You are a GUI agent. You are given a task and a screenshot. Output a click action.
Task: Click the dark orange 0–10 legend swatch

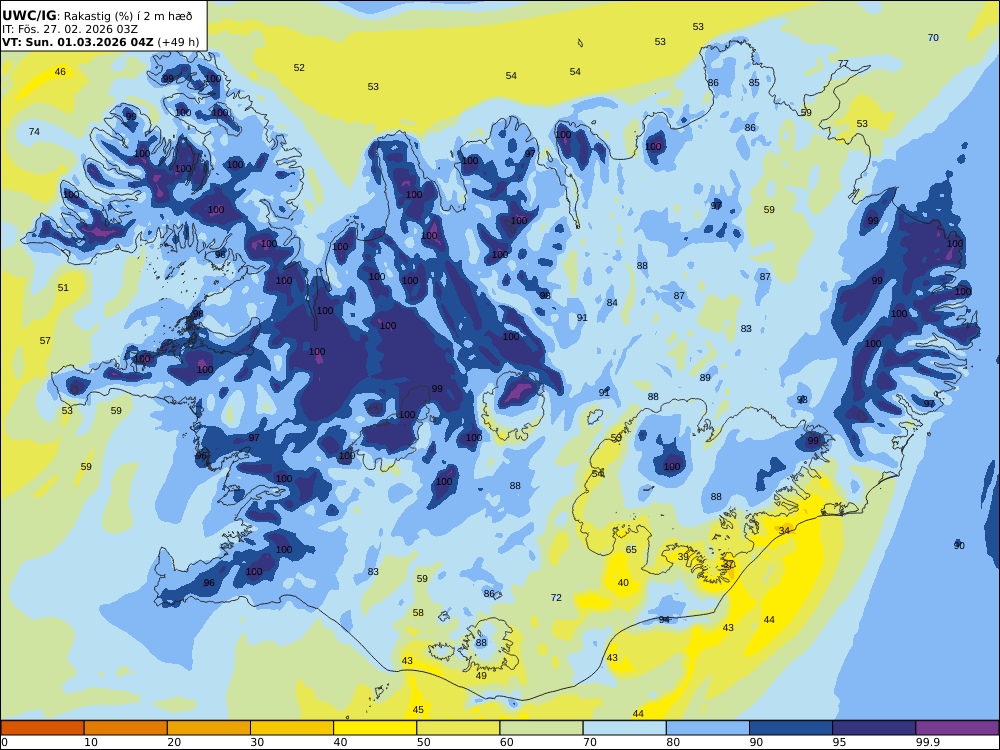(x=42, y=728)
